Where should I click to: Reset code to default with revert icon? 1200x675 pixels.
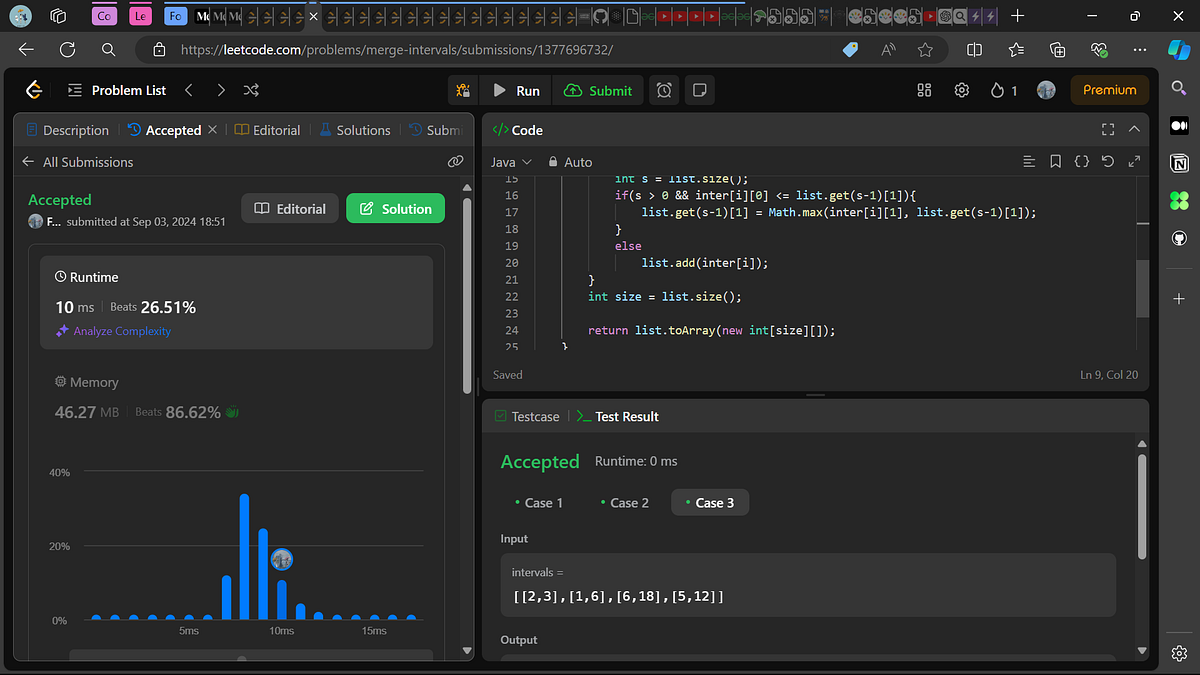click(1107, 161)
